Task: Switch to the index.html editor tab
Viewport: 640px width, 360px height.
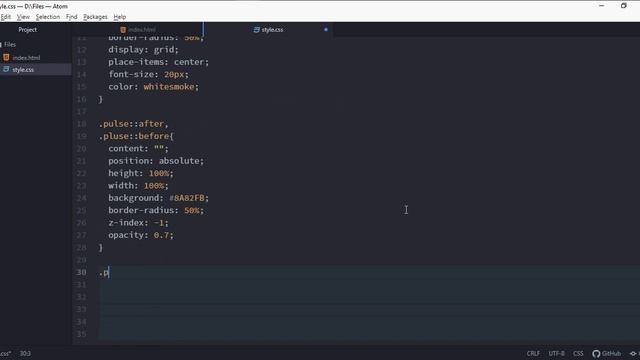Action: pyautogui.click(x=138, y=29)
